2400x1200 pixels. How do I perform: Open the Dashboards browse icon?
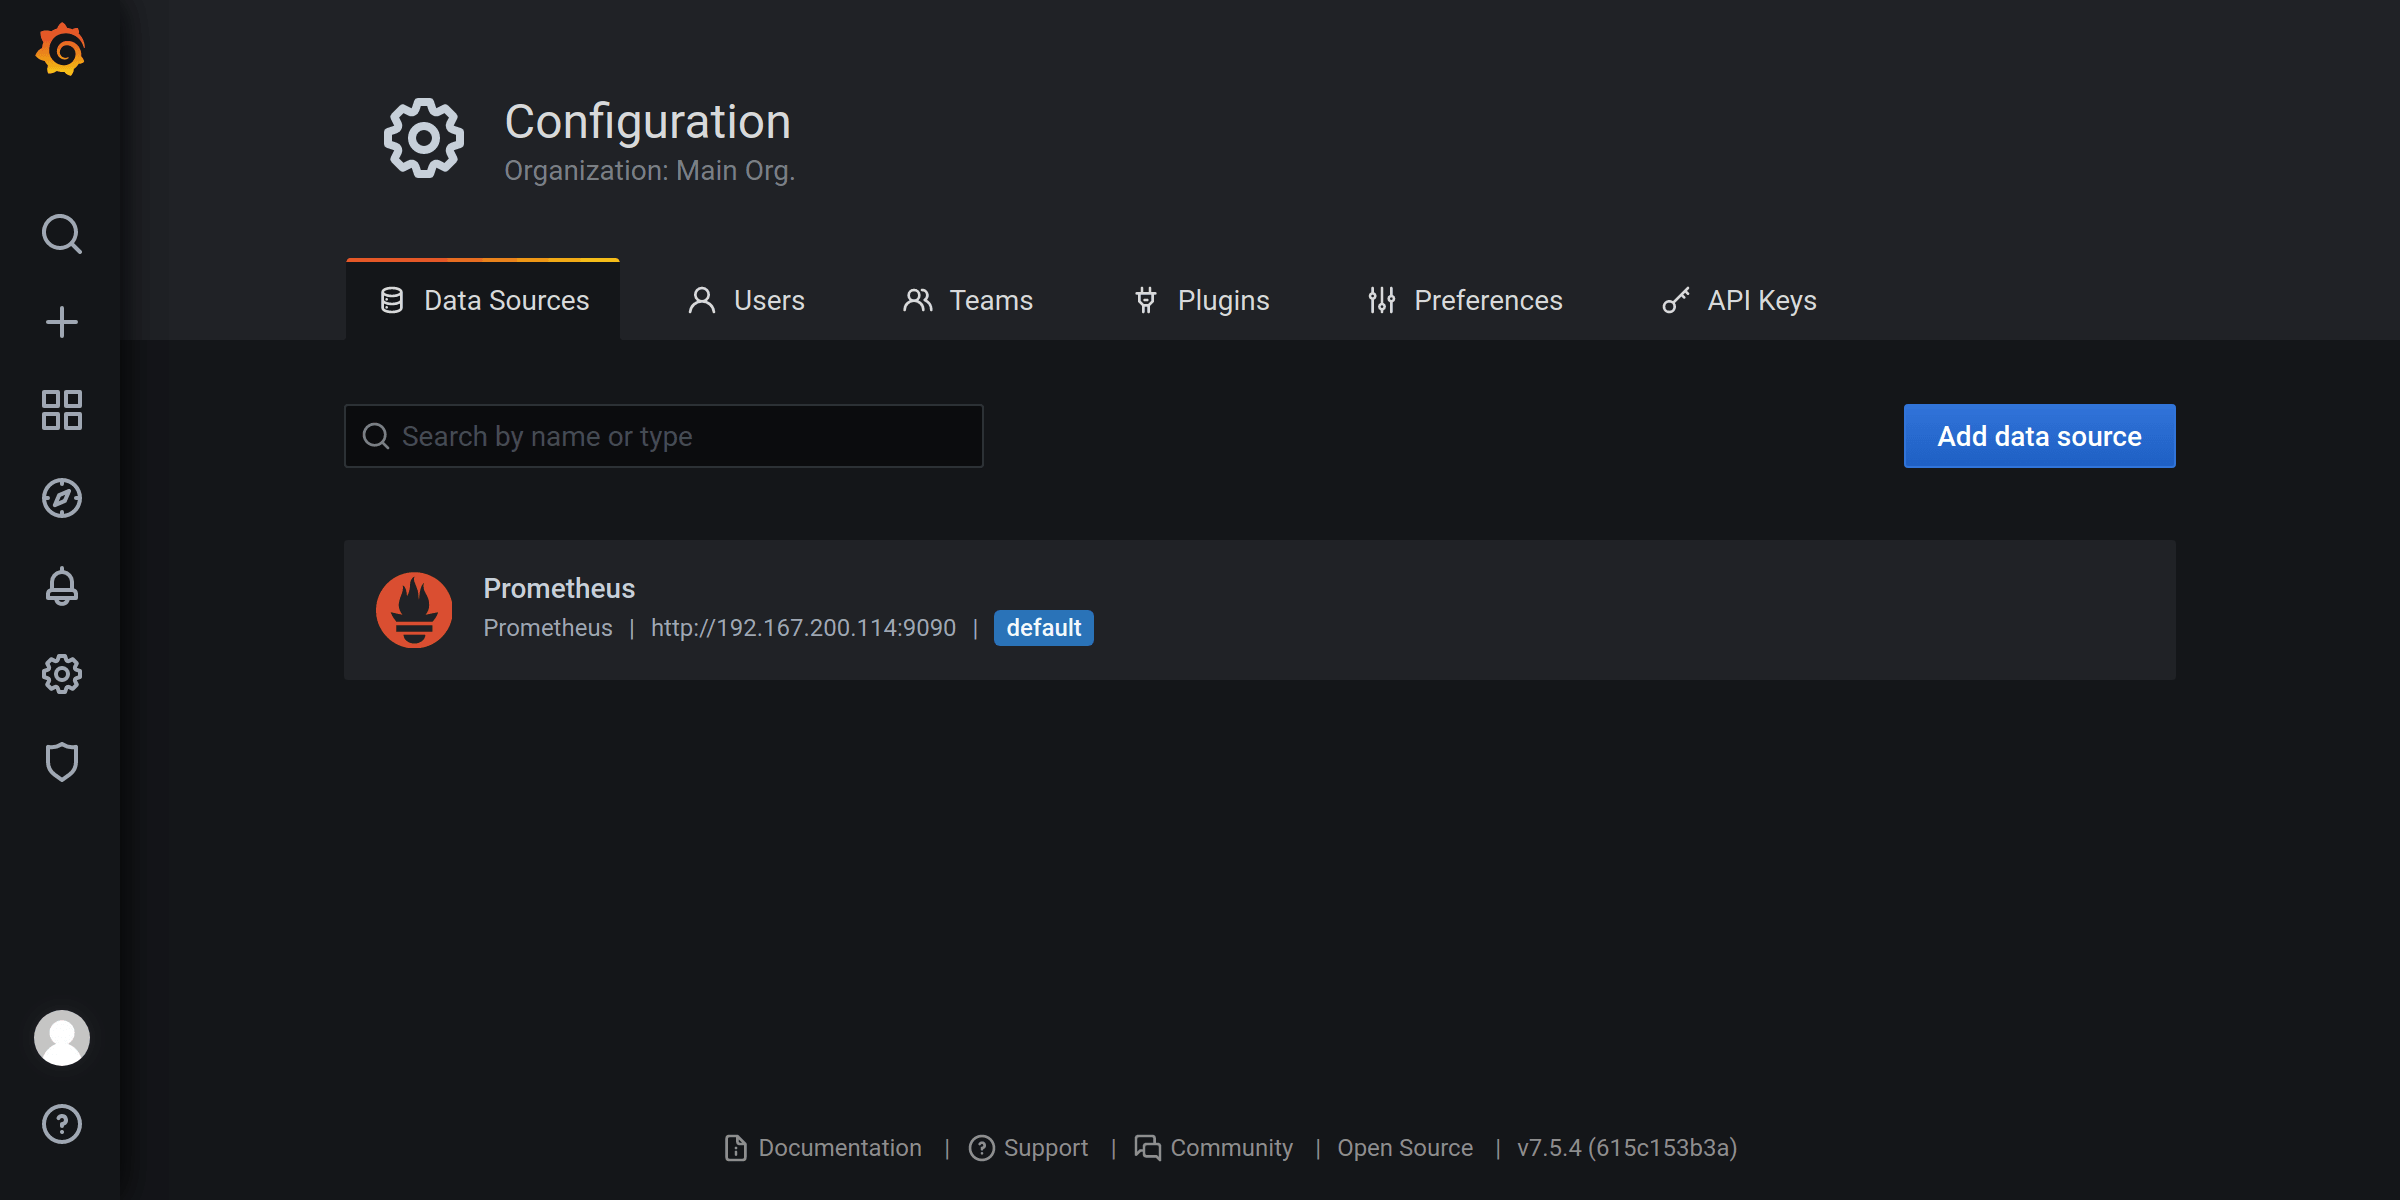tap(61, 409)
